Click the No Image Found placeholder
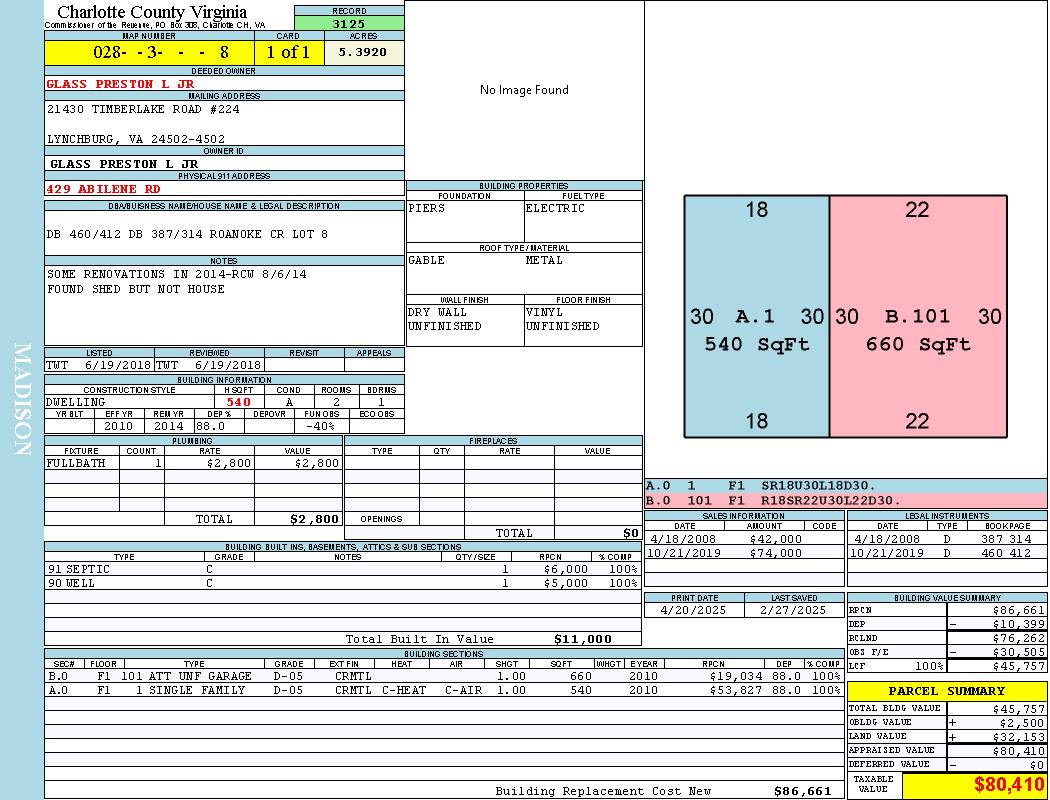Screen dimensions: 1050x800 [x=524, y=90]
